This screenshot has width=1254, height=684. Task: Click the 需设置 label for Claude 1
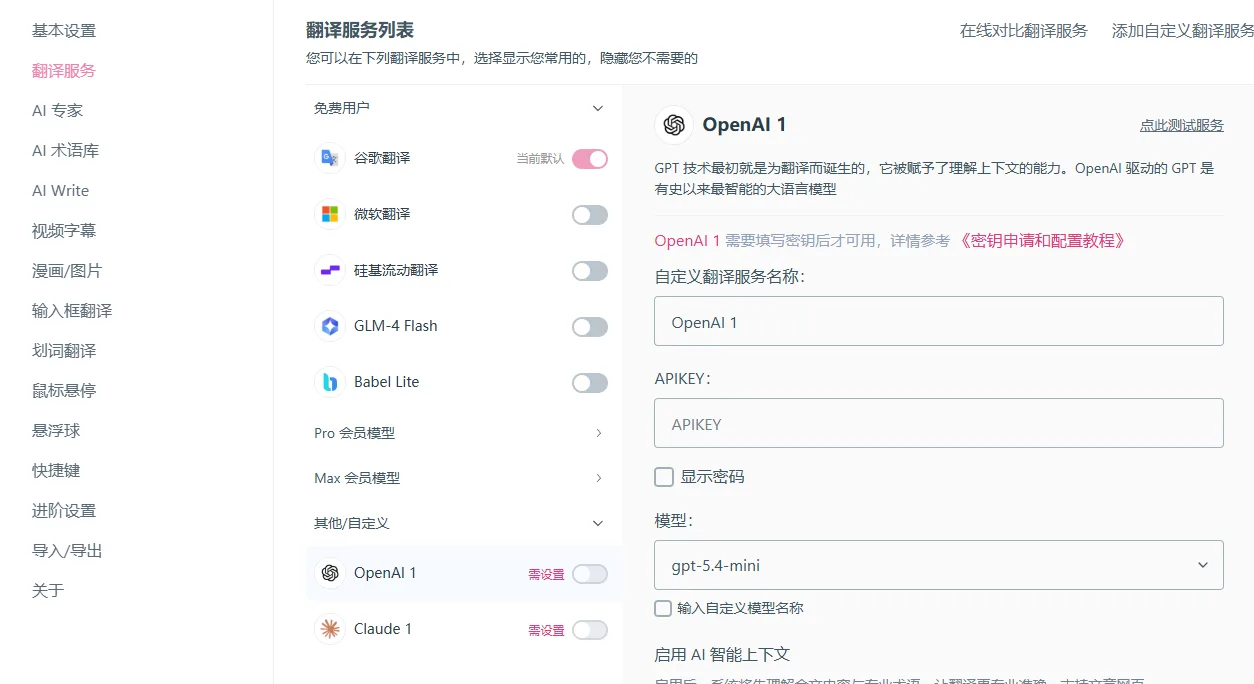pyautogui.click(x=546, y=630)
